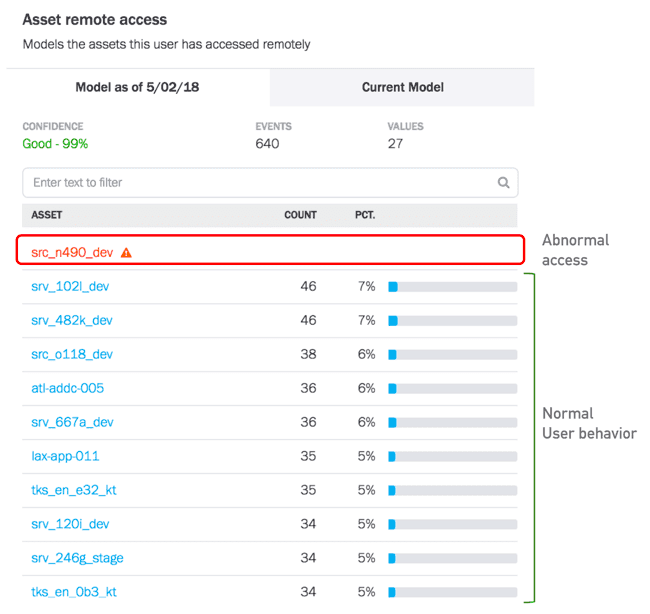Switch to the Current Model tab
Image resolution: width=650 pixels, height=614 pixels.
[x=402, y=87]
